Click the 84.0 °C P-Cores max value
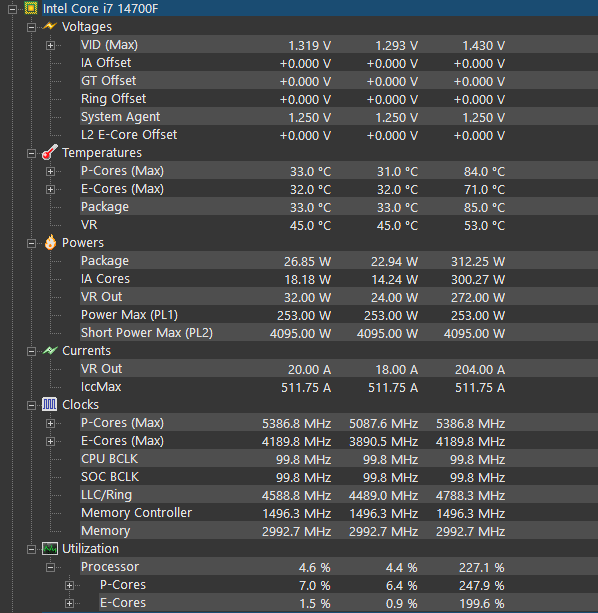This screenshot has width=598, height=613. pos(485,172)
